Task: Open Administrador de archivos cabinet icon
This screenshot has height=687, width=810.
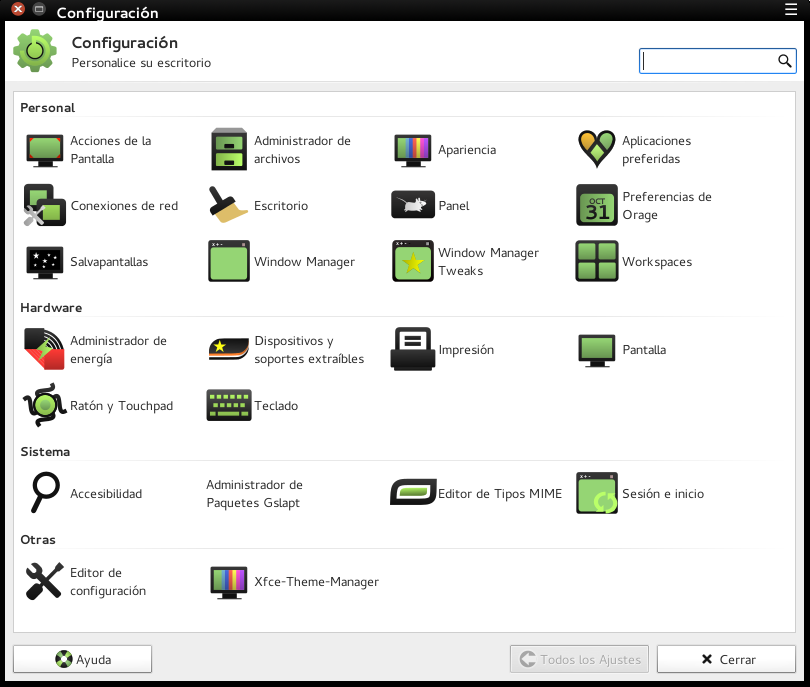Action: [x=229, y=149]
